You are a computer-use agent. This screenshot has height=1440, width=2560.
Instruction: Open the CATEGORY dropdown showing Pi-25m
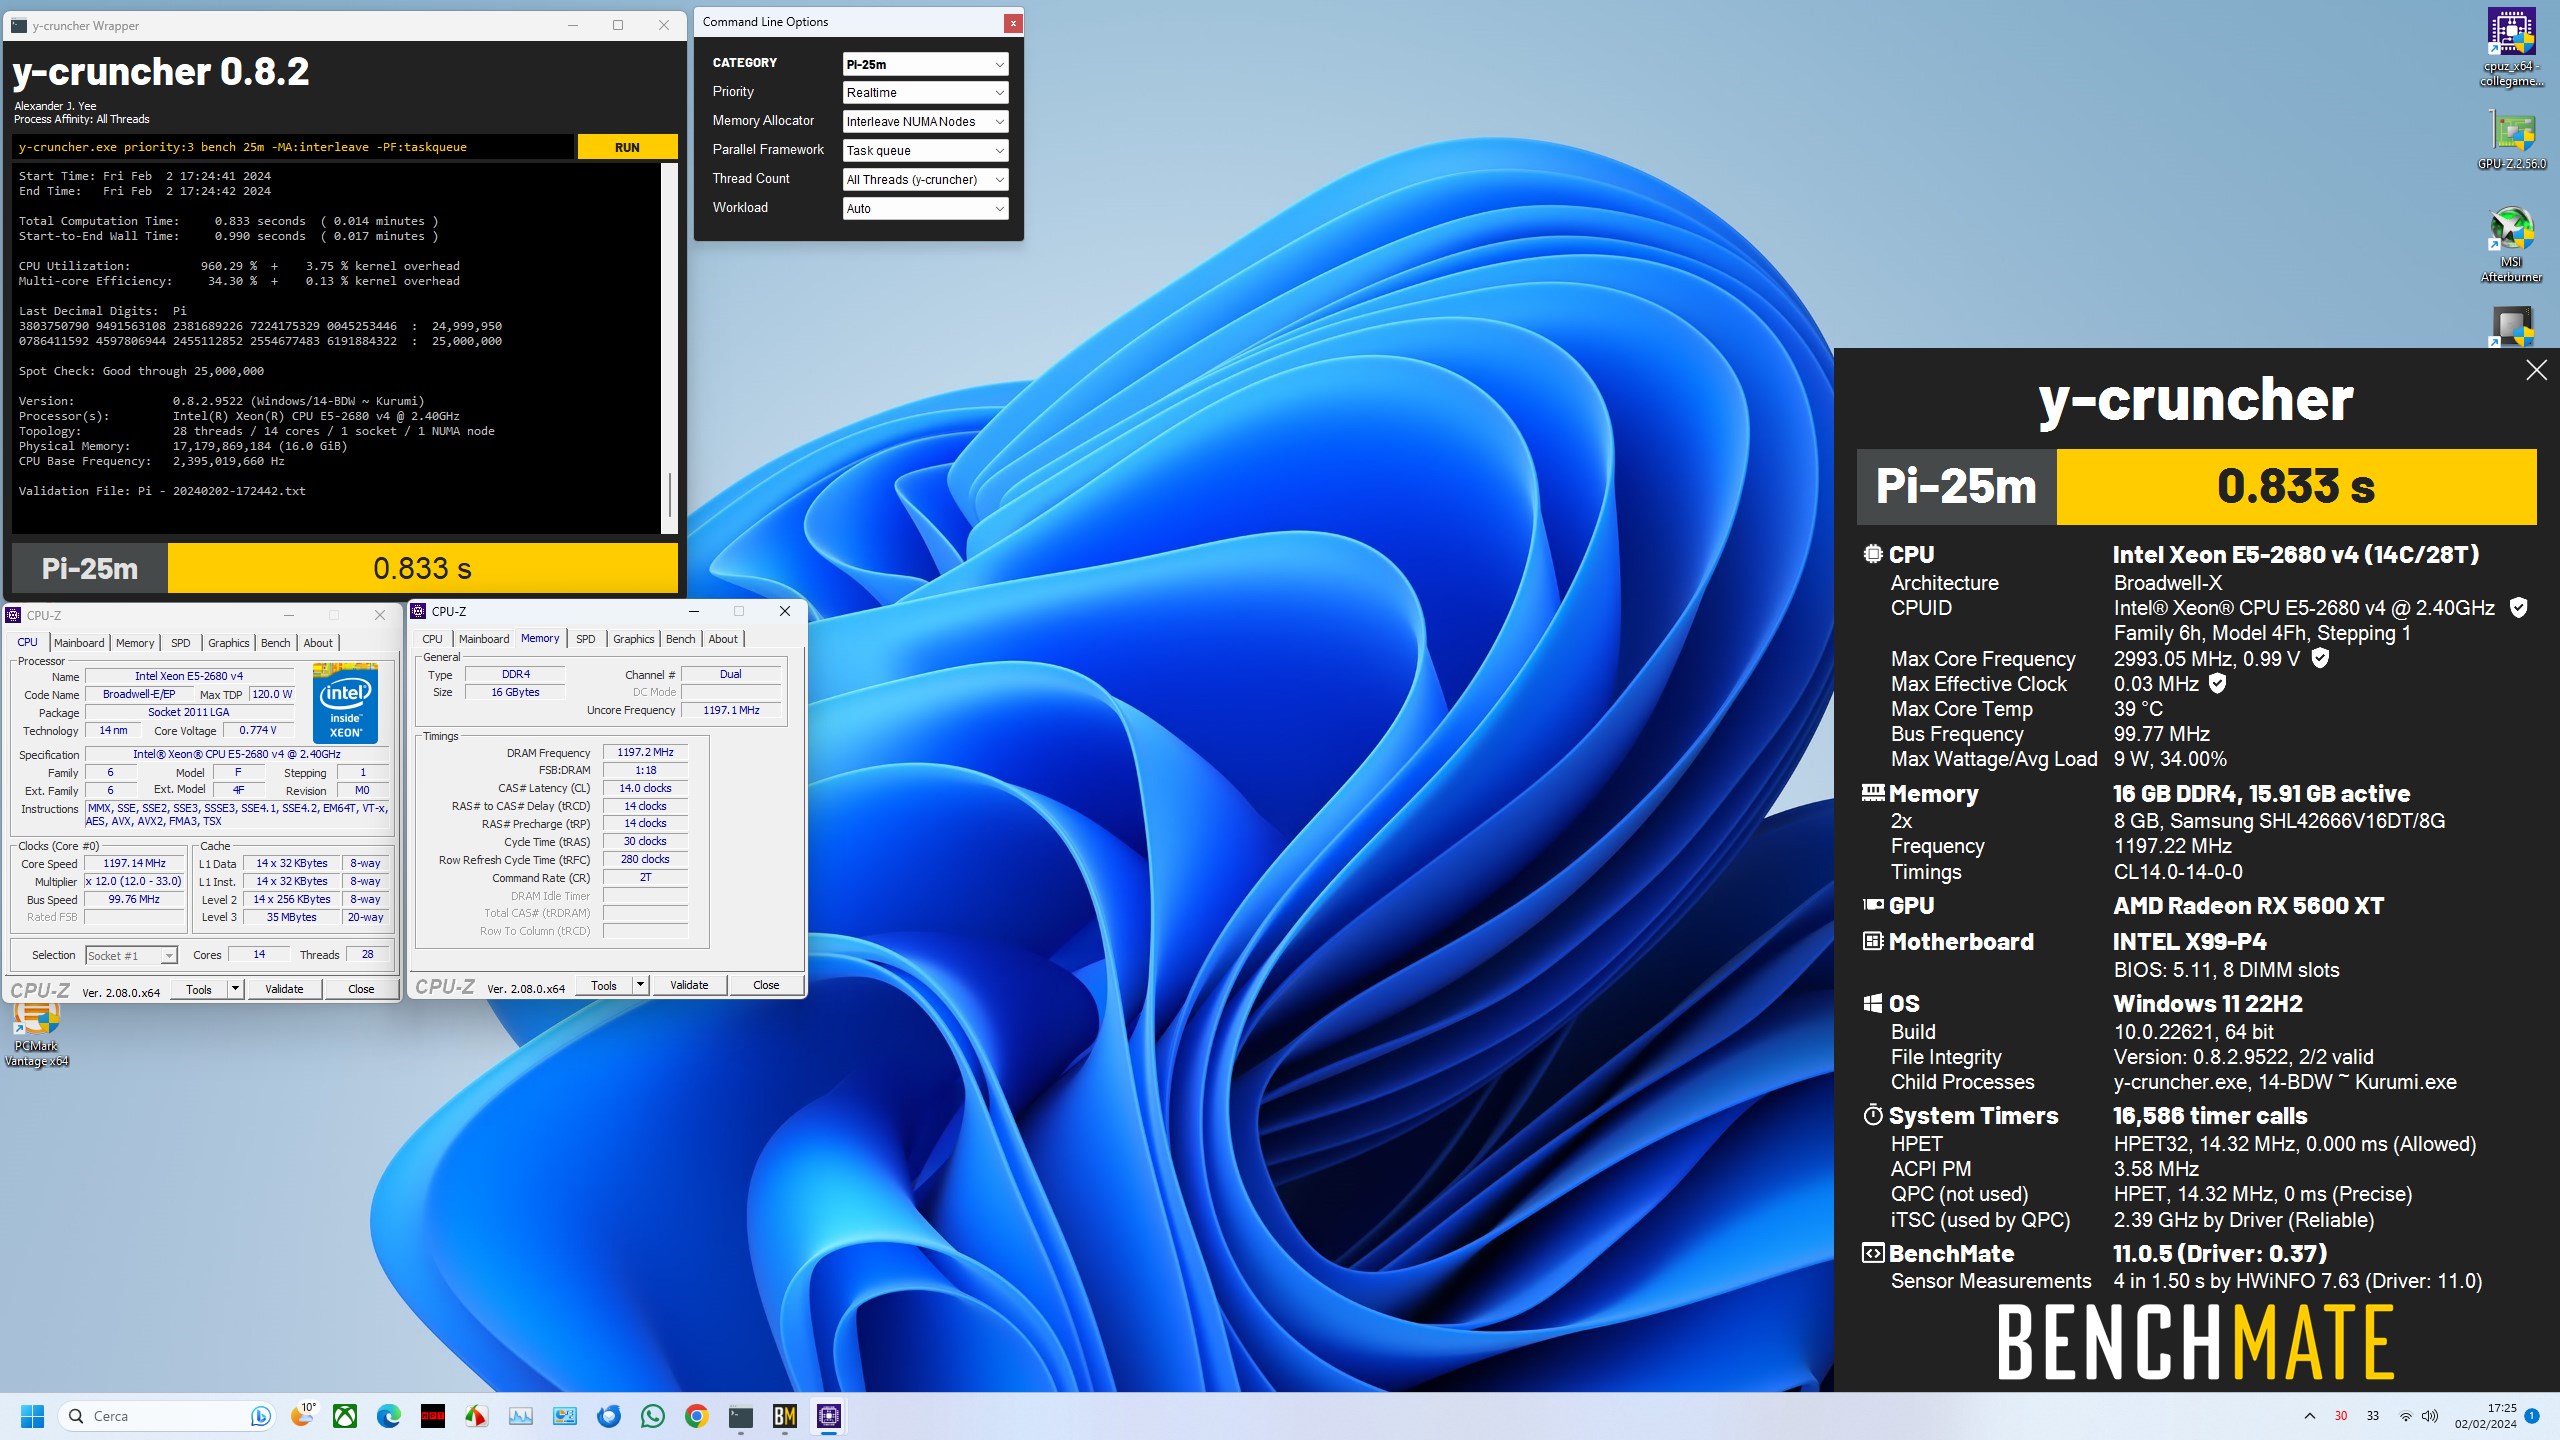(925, 64)
